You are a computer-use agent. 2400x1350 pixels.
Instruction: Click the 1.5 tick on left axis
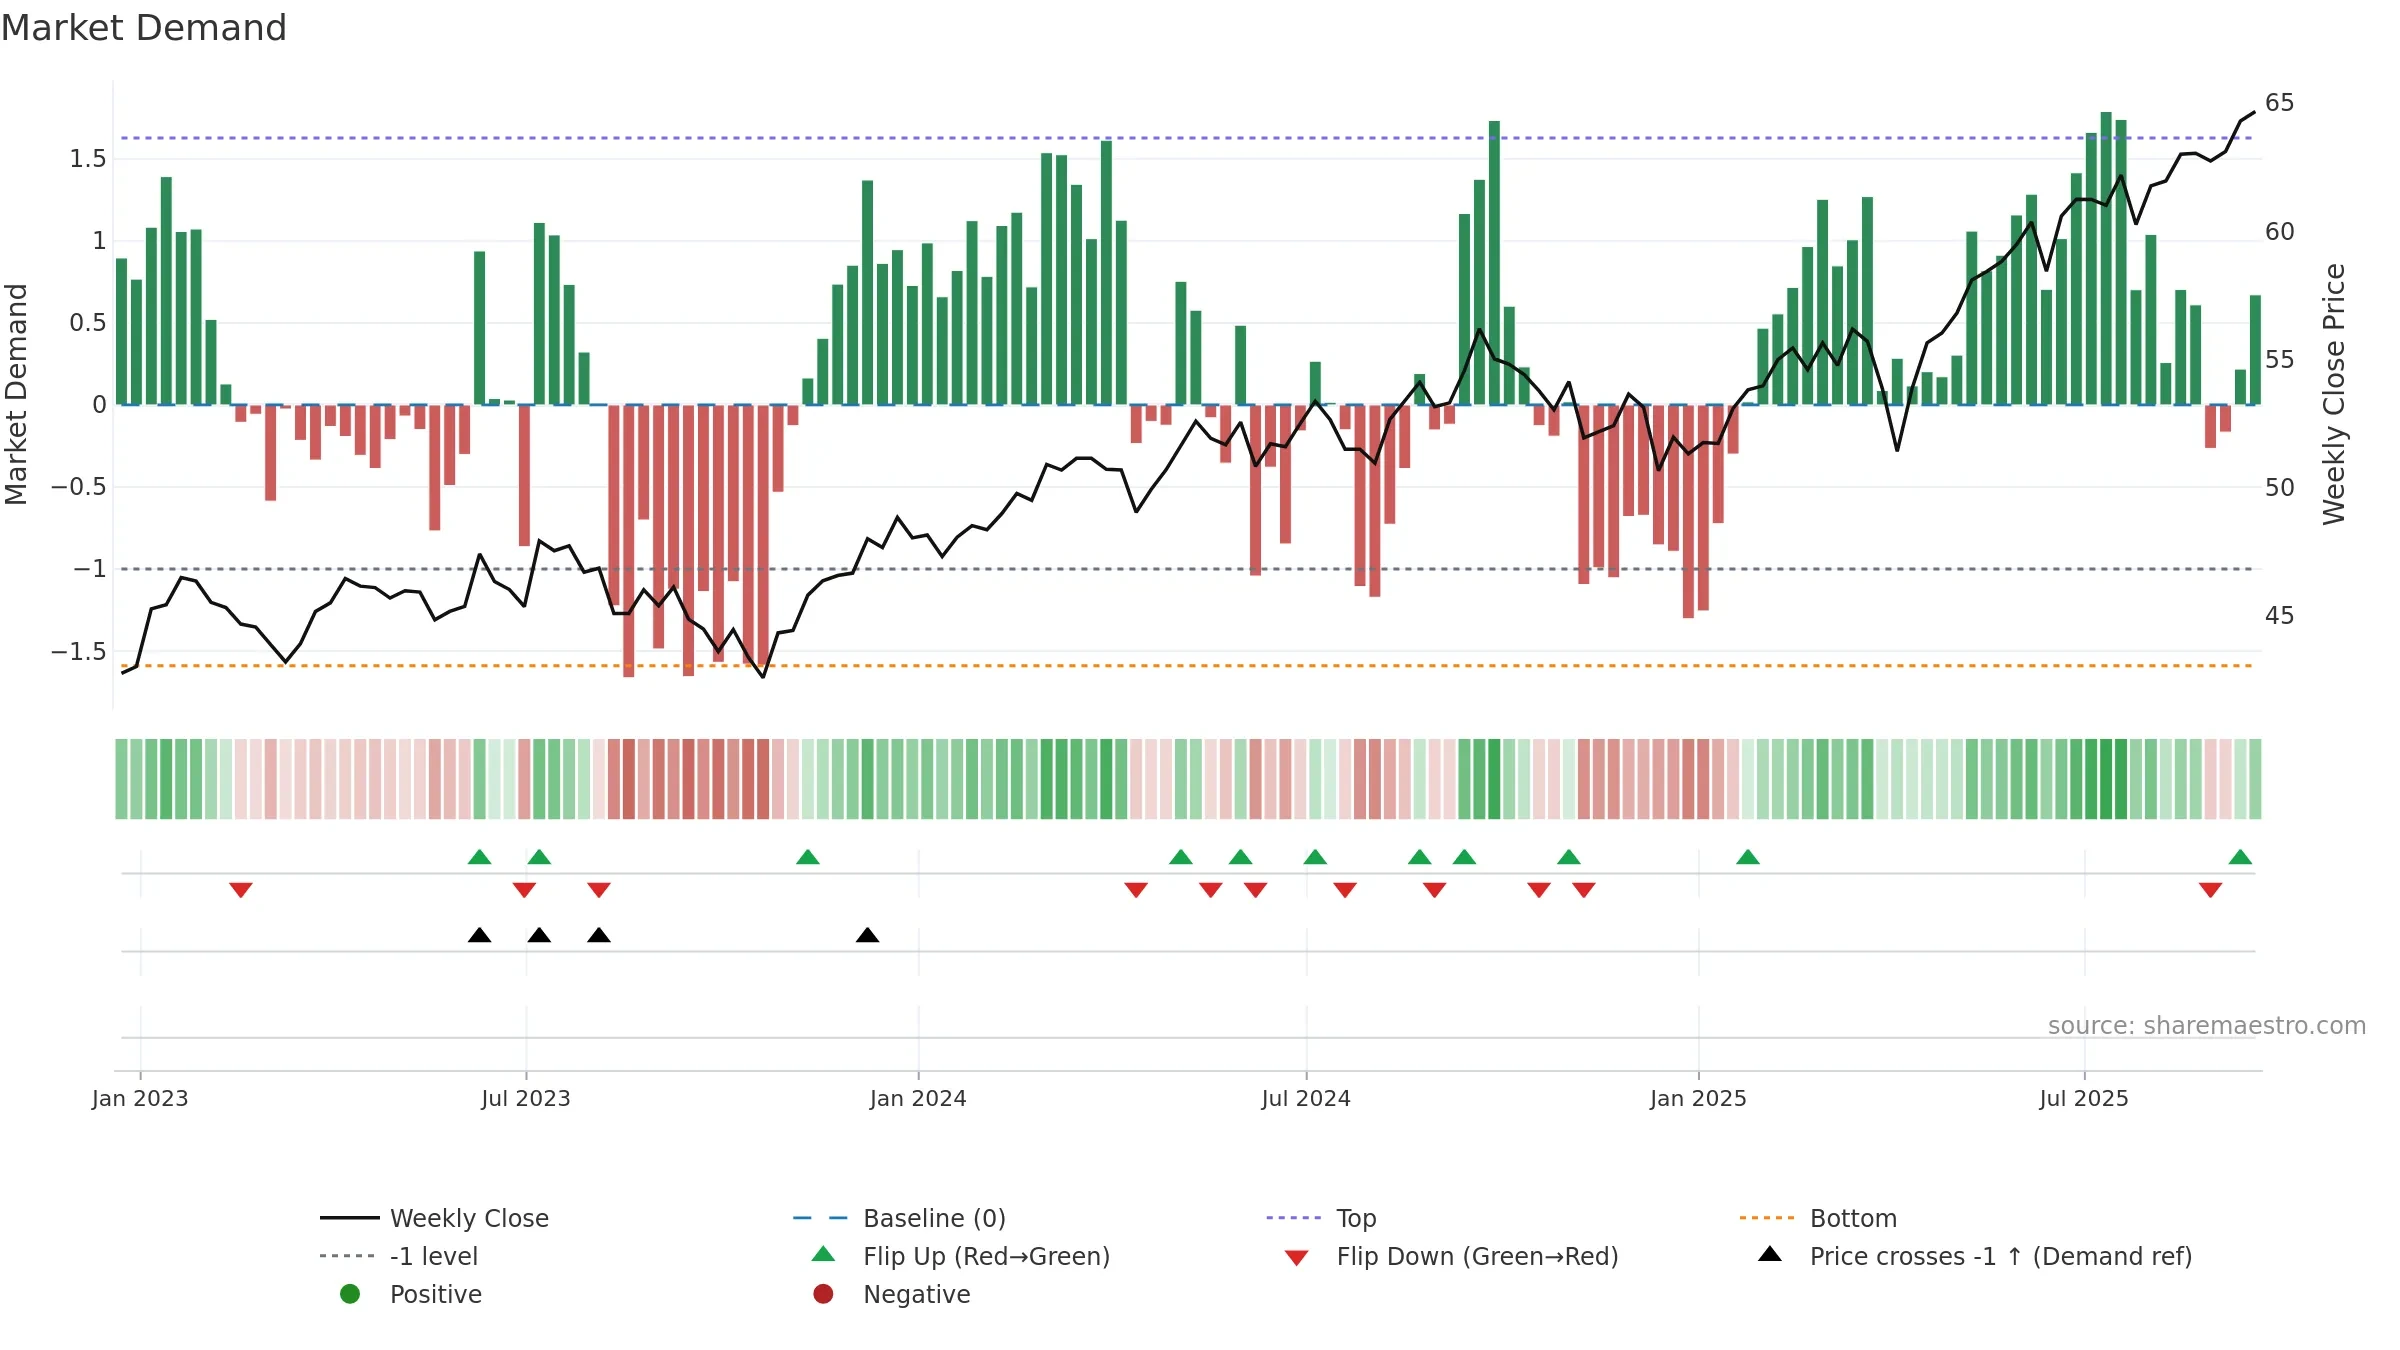(88, 159)
